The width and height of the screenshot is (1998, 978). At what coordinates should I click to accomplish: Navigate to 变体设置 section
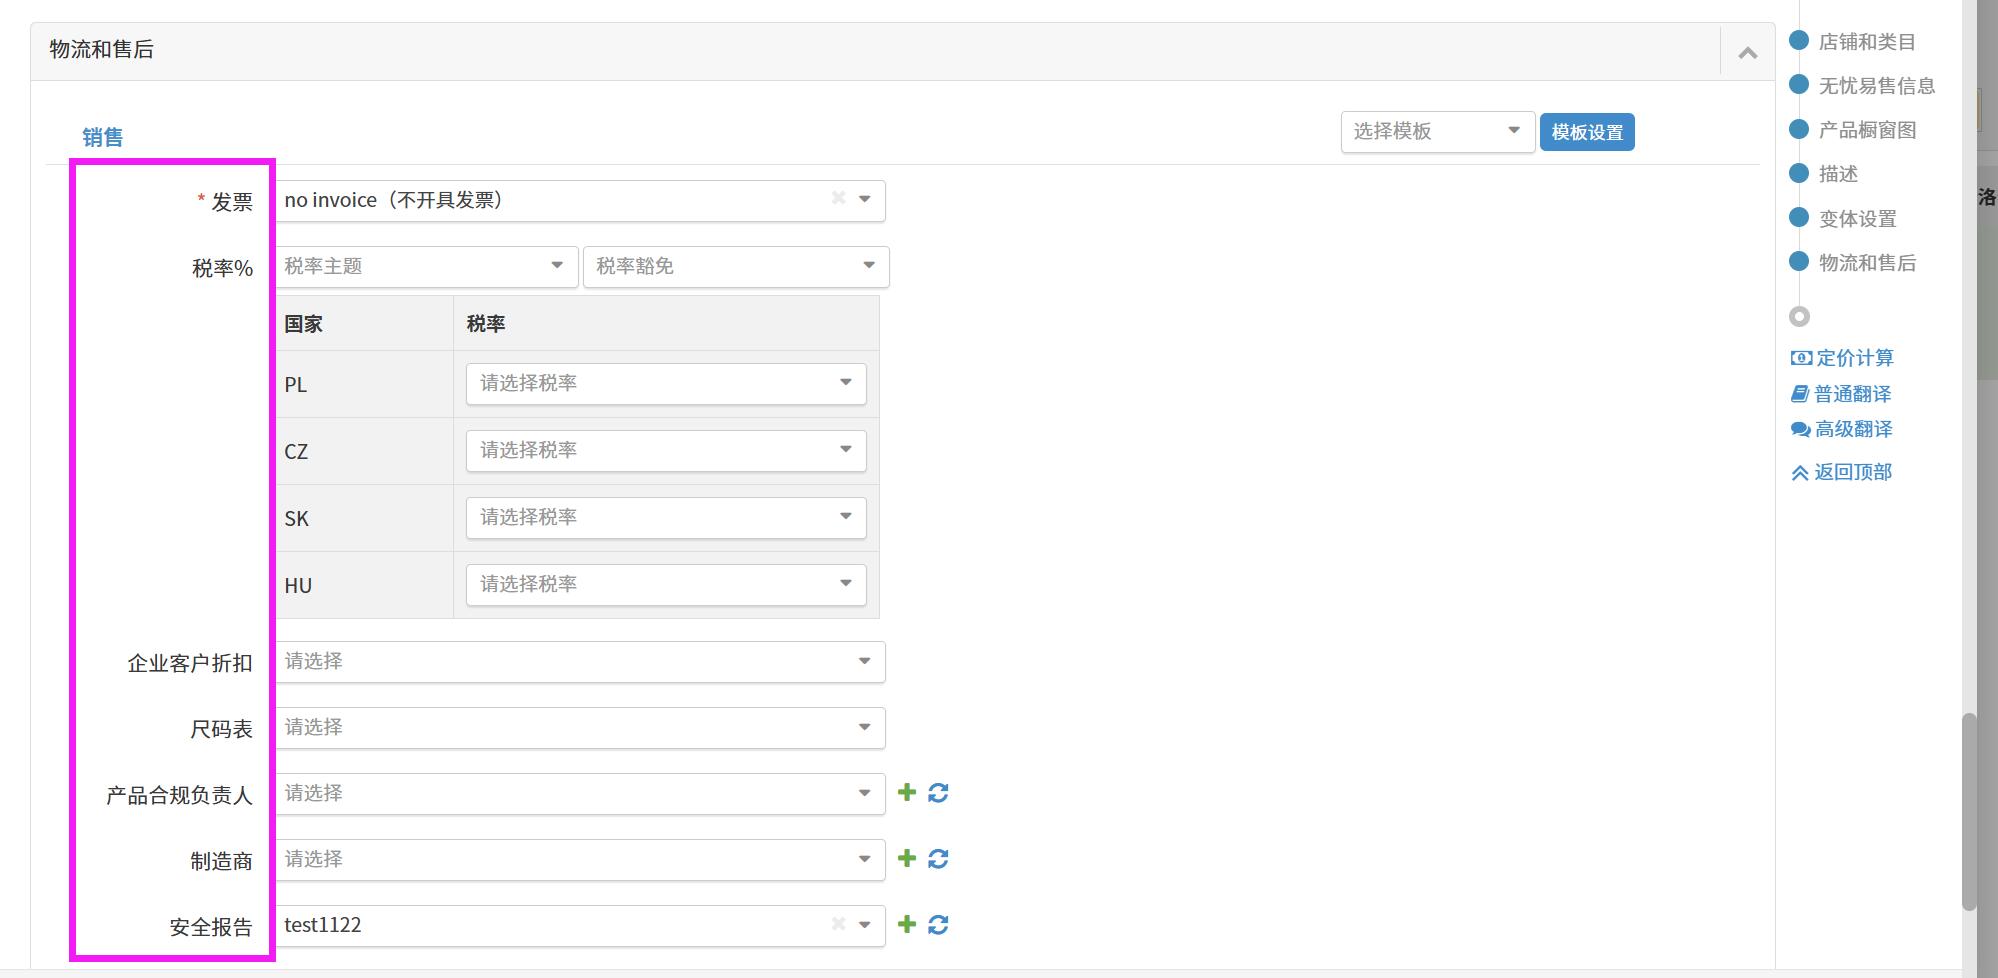pyautogui.click(x=1857, y=219)
